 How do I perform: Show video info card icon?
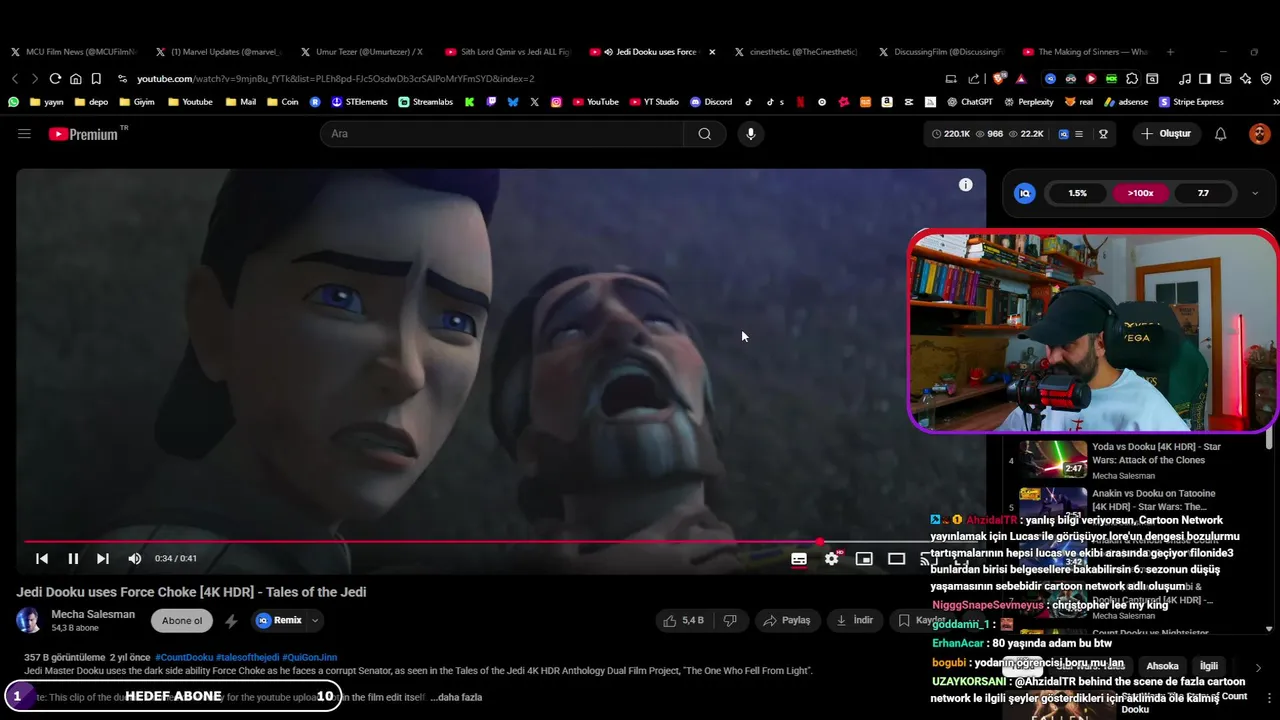tap(965, 184)
